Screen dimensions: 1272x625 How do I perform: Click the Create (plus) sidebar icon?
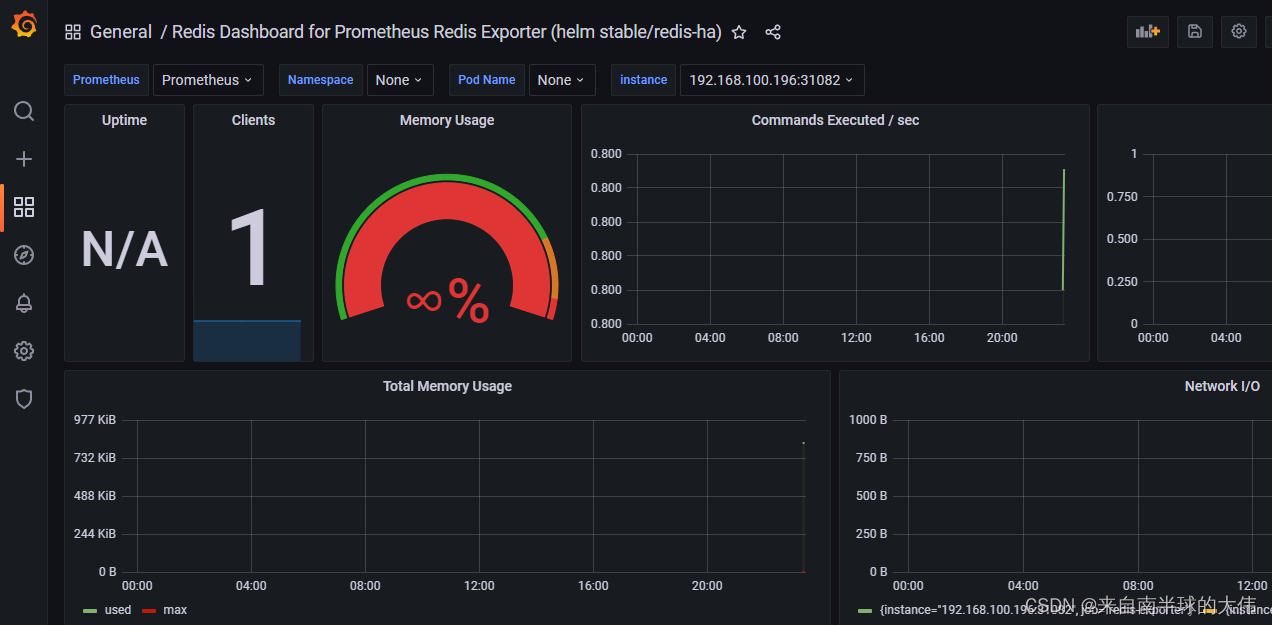[x=24, y=158]
